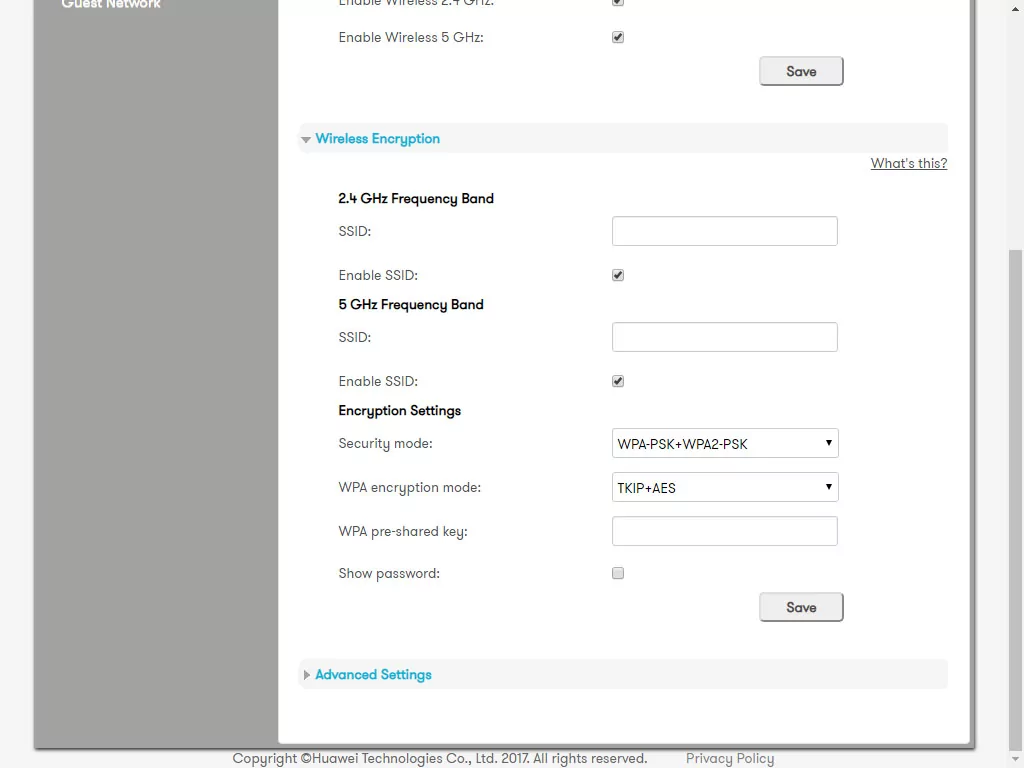1024x768 pixels.
Task: Collapse the Wireless Encryption section heading
Action: point(377,139)
